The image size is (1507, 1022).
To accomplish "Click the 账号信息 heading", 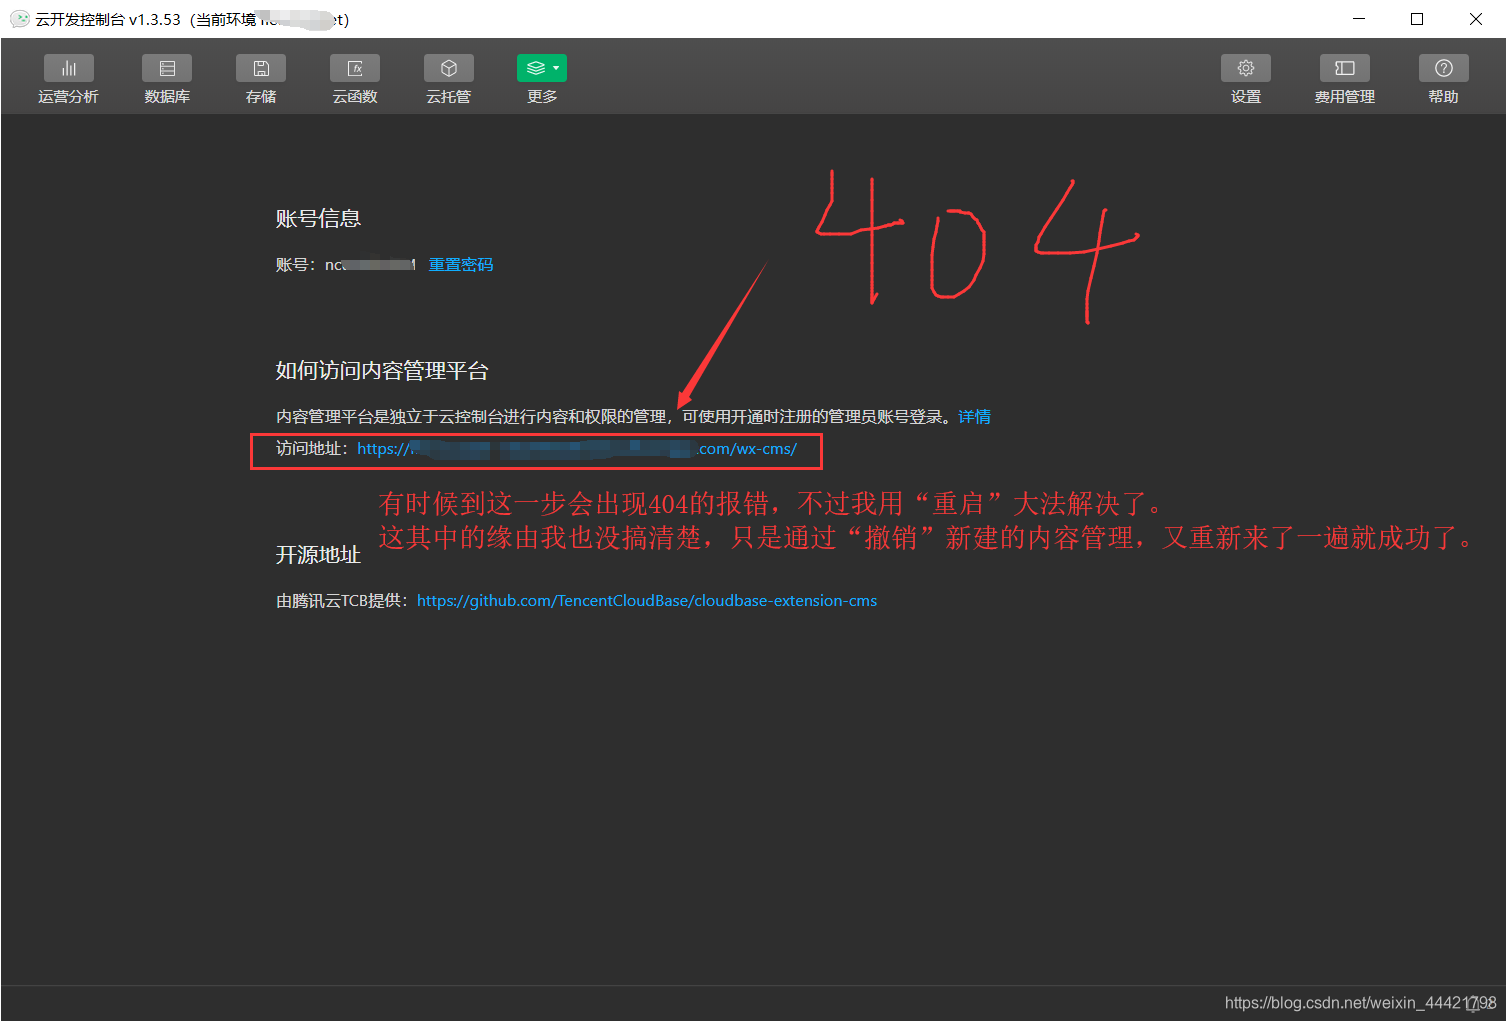I will 318,219.
